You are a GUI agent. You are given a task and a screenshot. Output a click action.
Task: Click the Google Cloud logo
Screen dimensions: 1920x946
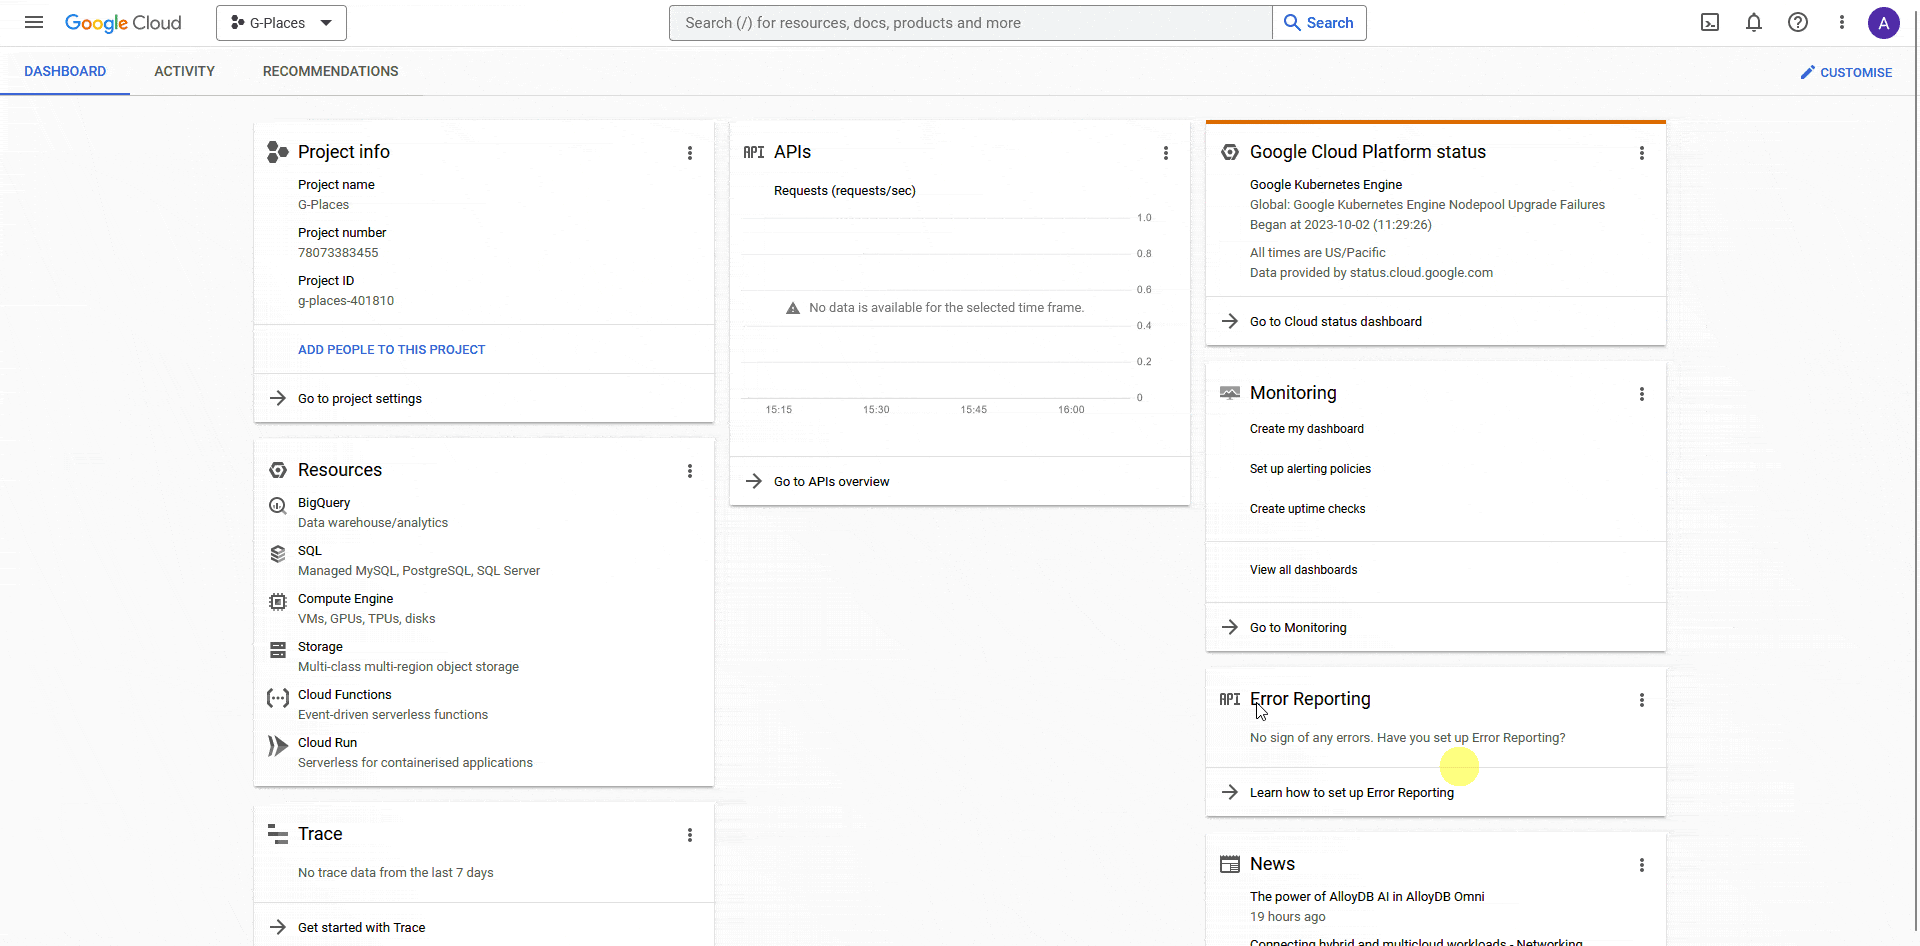[x=123, y=23]
